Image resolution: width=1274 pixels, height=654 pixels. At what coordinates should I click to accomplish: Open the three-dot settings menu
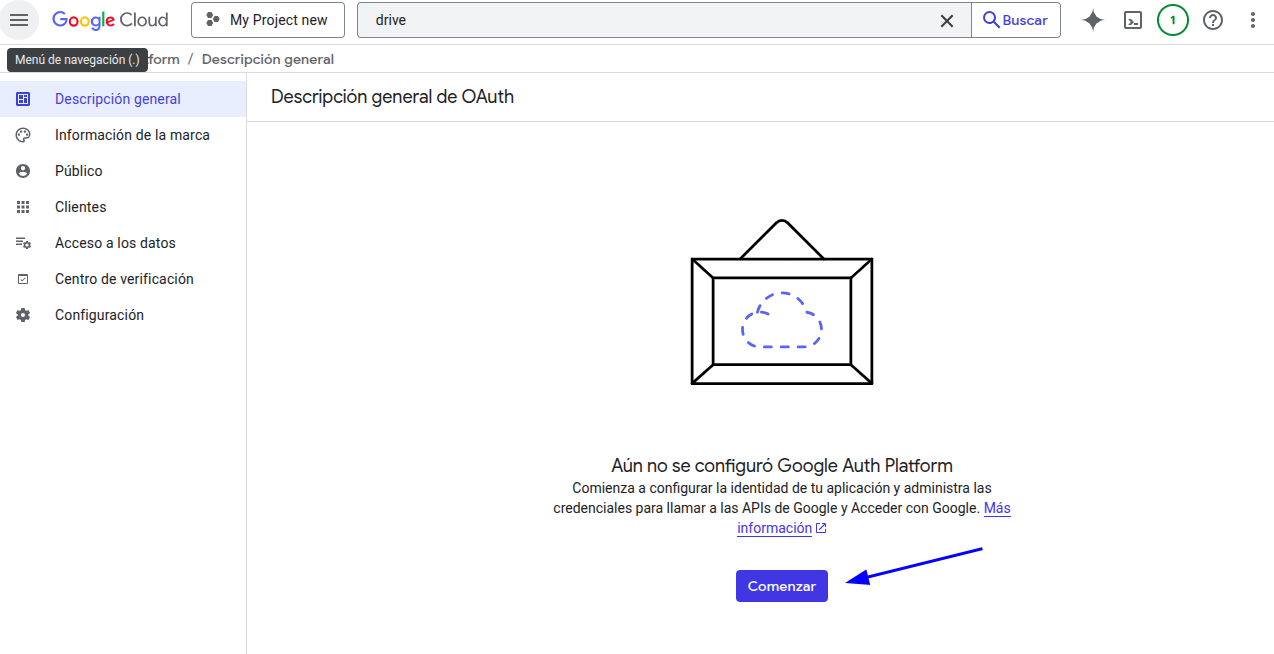pos(1253,20)
